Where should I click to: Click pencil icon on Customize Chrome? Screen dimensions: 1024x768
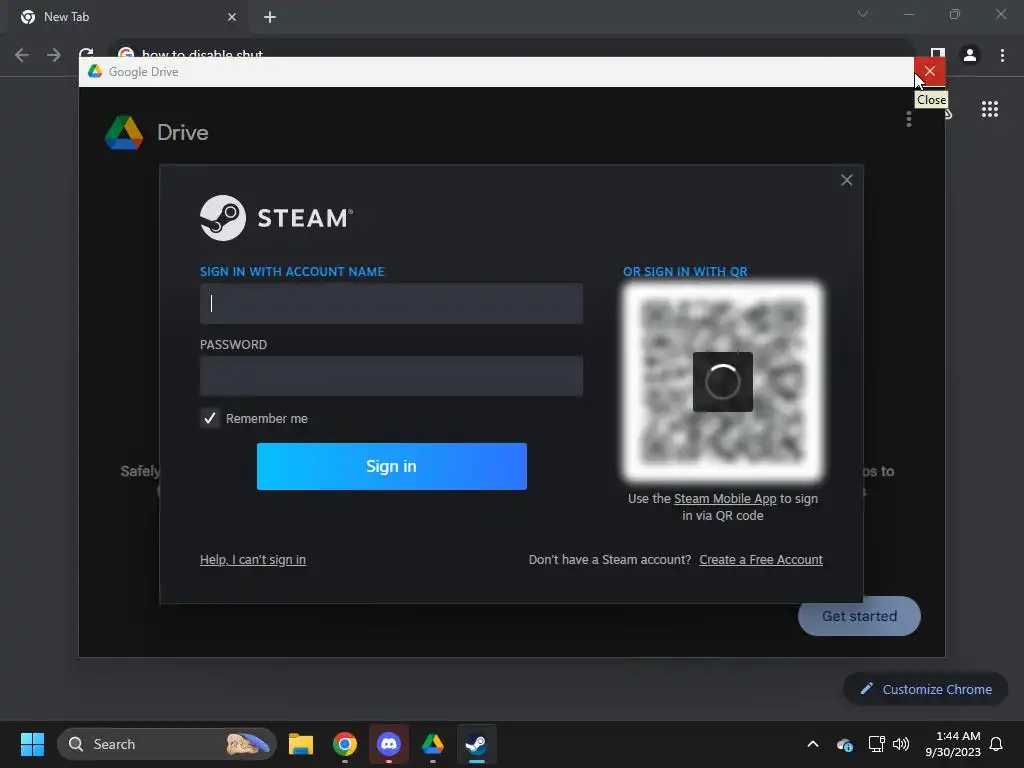coord(866,688)
